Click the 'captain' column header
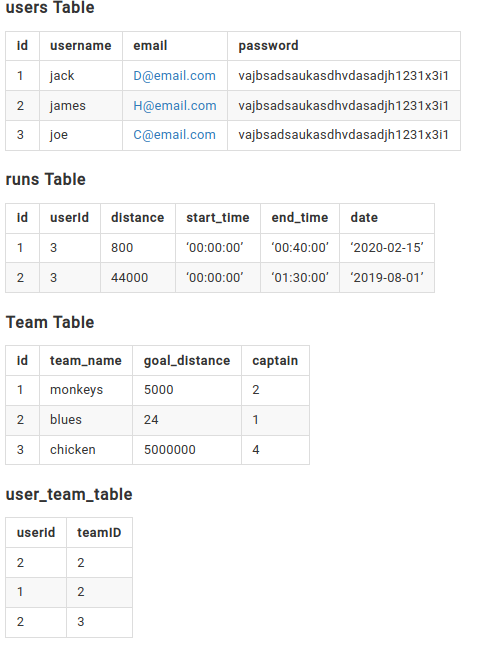Viewport: 479px width, 649px height. 275,361
